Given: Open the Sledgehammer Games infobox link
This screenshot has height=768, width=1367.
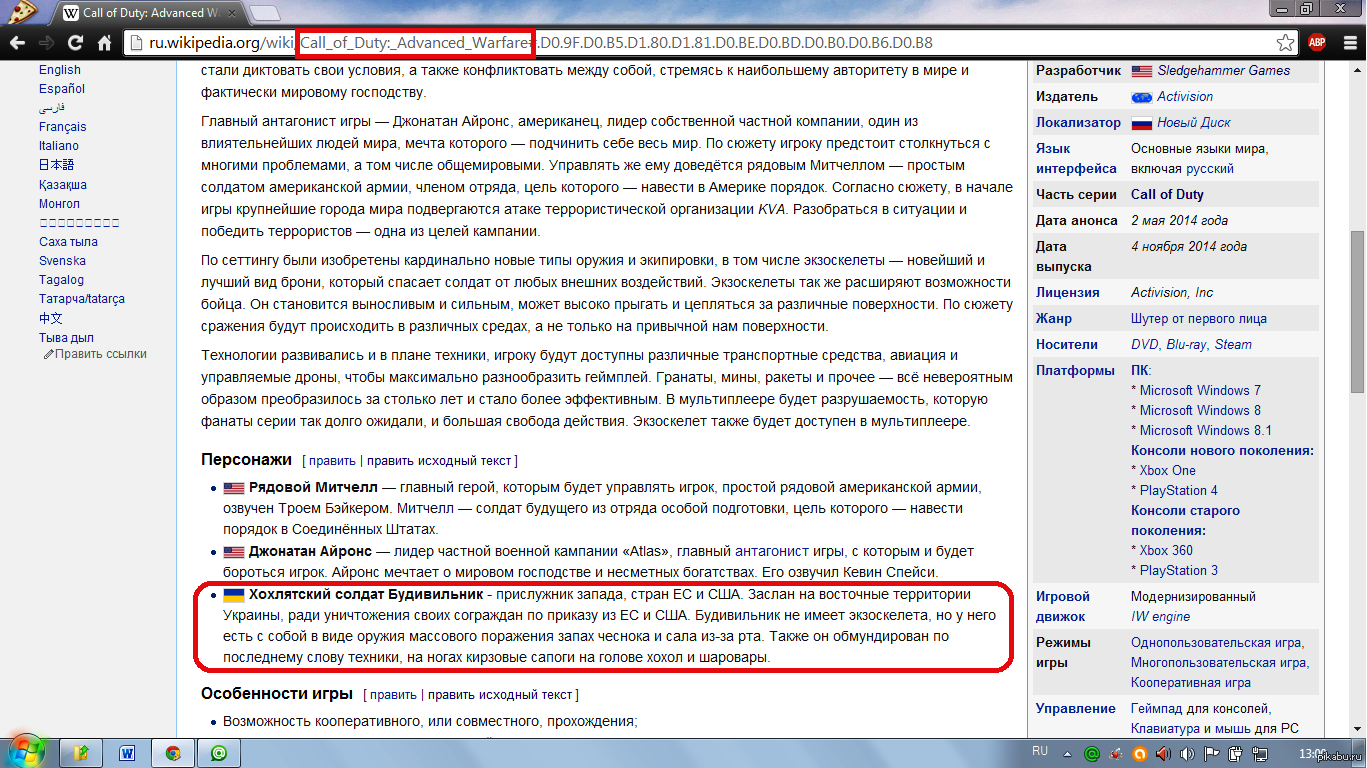Looking at the screenshot, I should (x=1223, y=71).
